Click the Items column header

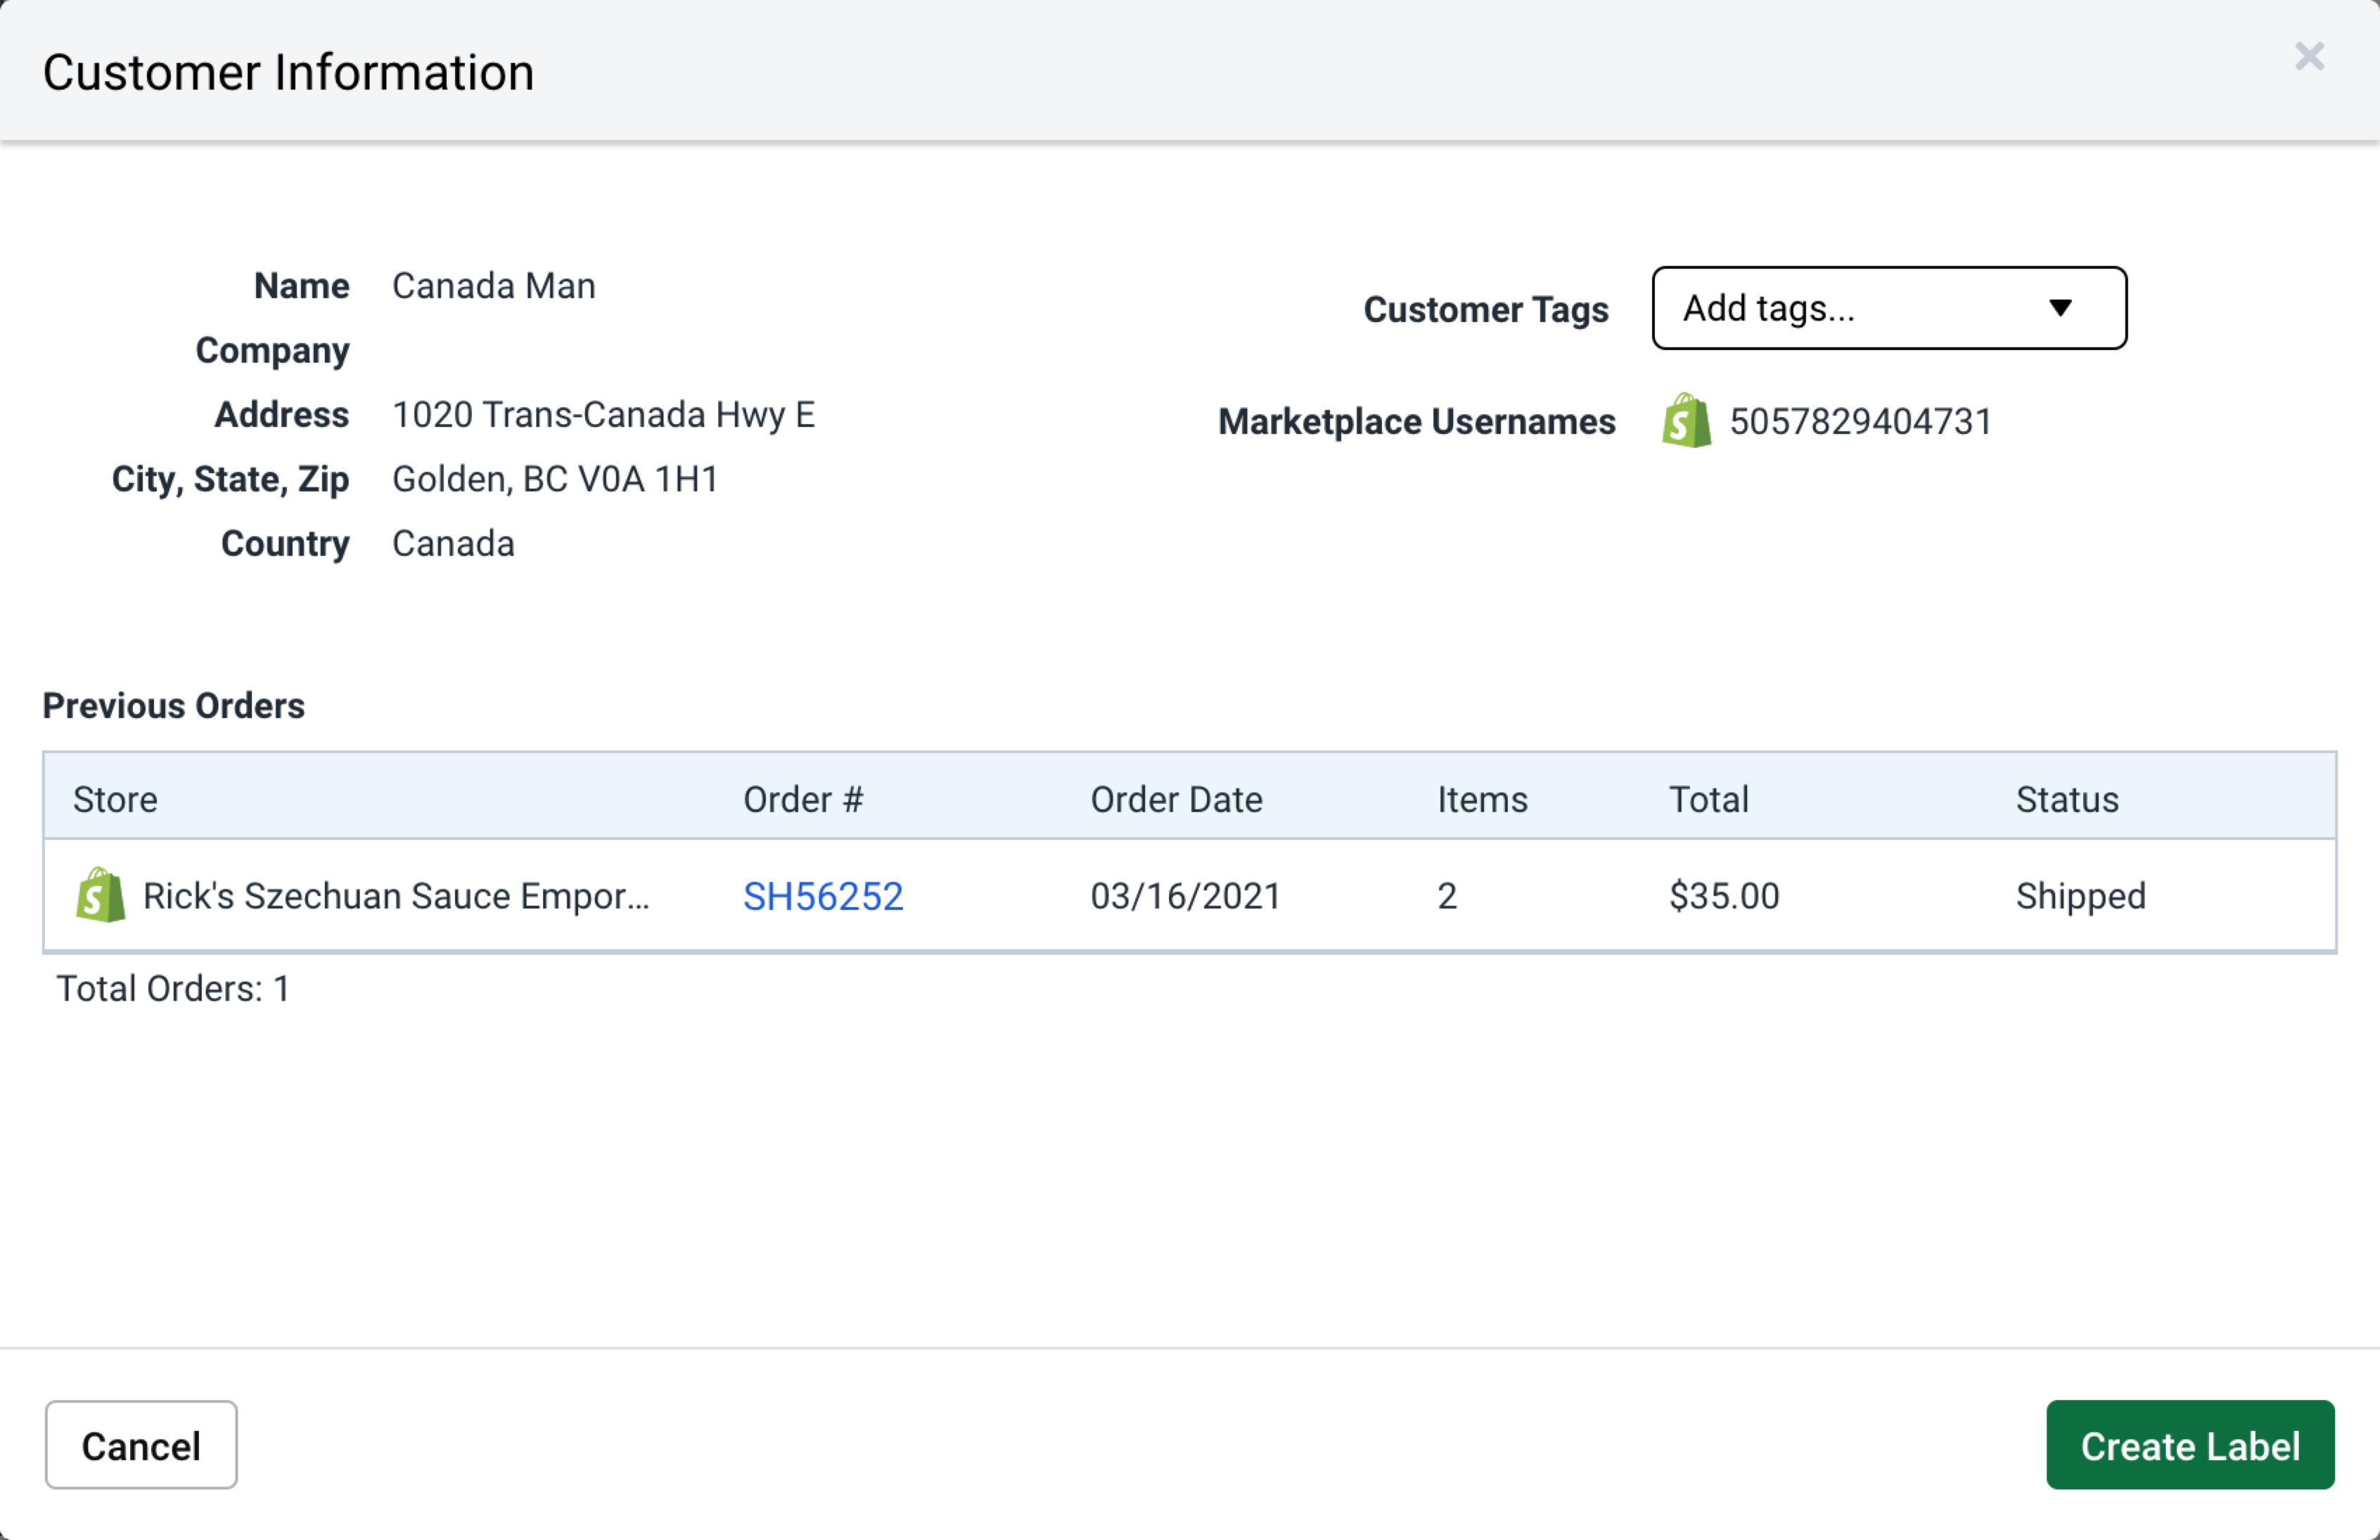(1482, 798)
